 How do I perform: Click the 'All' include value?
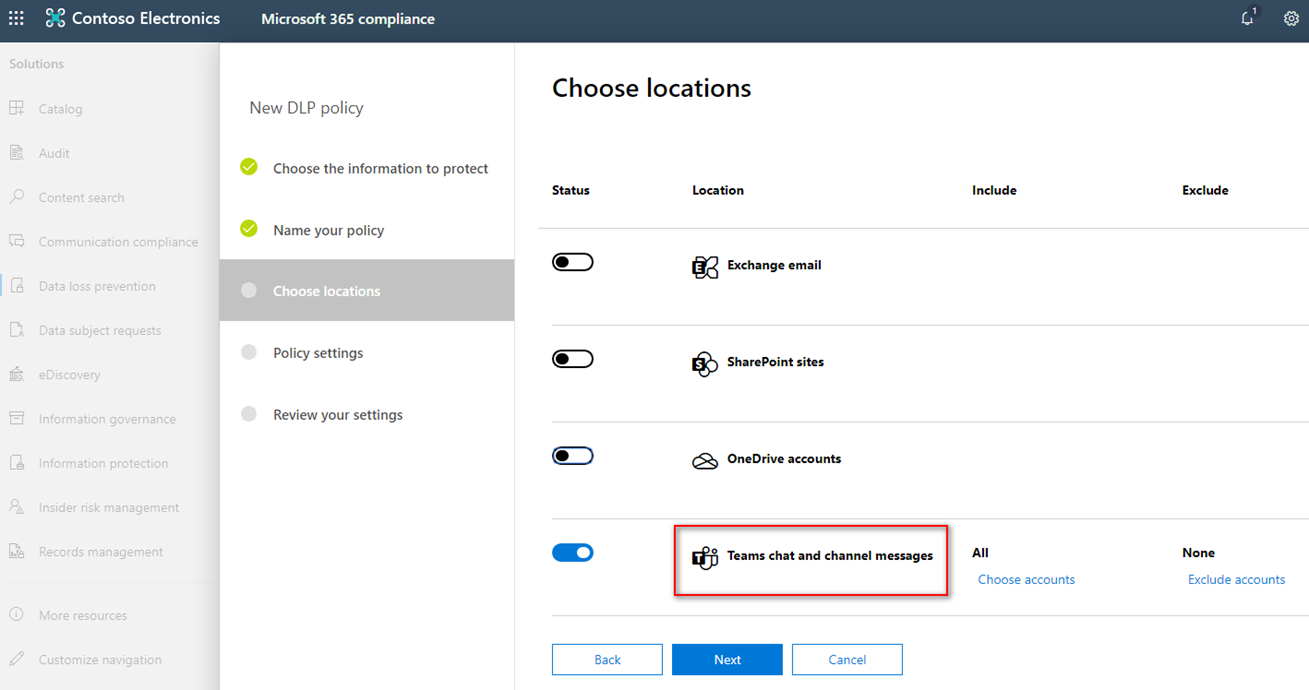980,552
